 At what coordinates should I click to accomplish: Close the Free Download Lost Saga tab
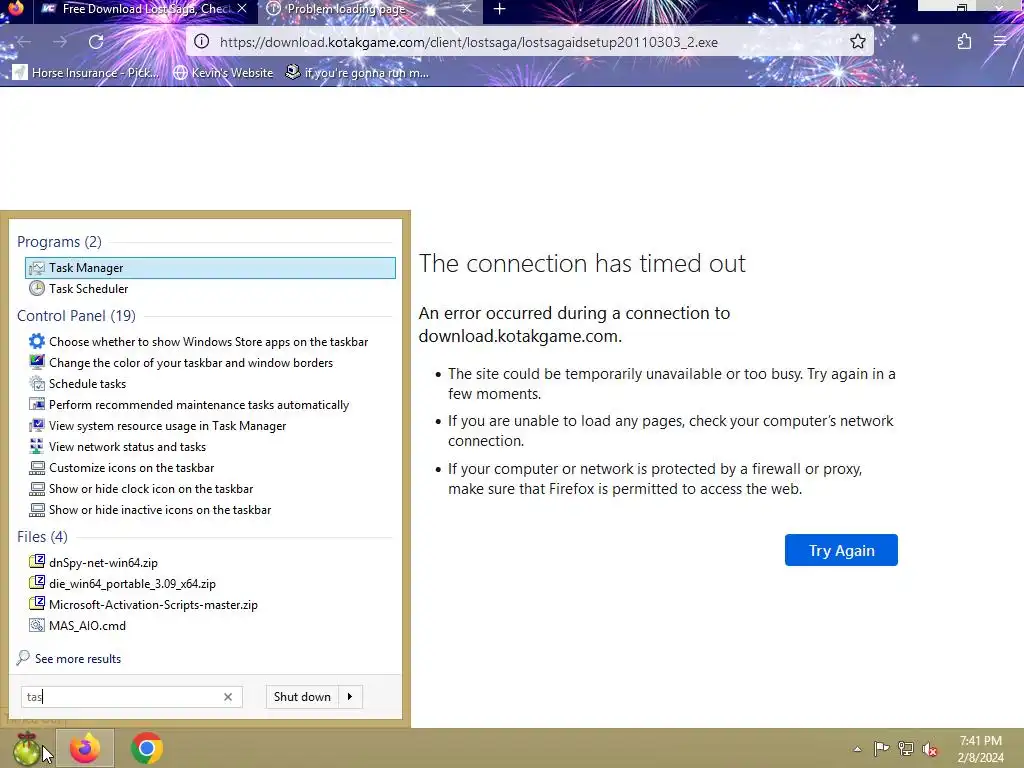[x=242, y=8]
